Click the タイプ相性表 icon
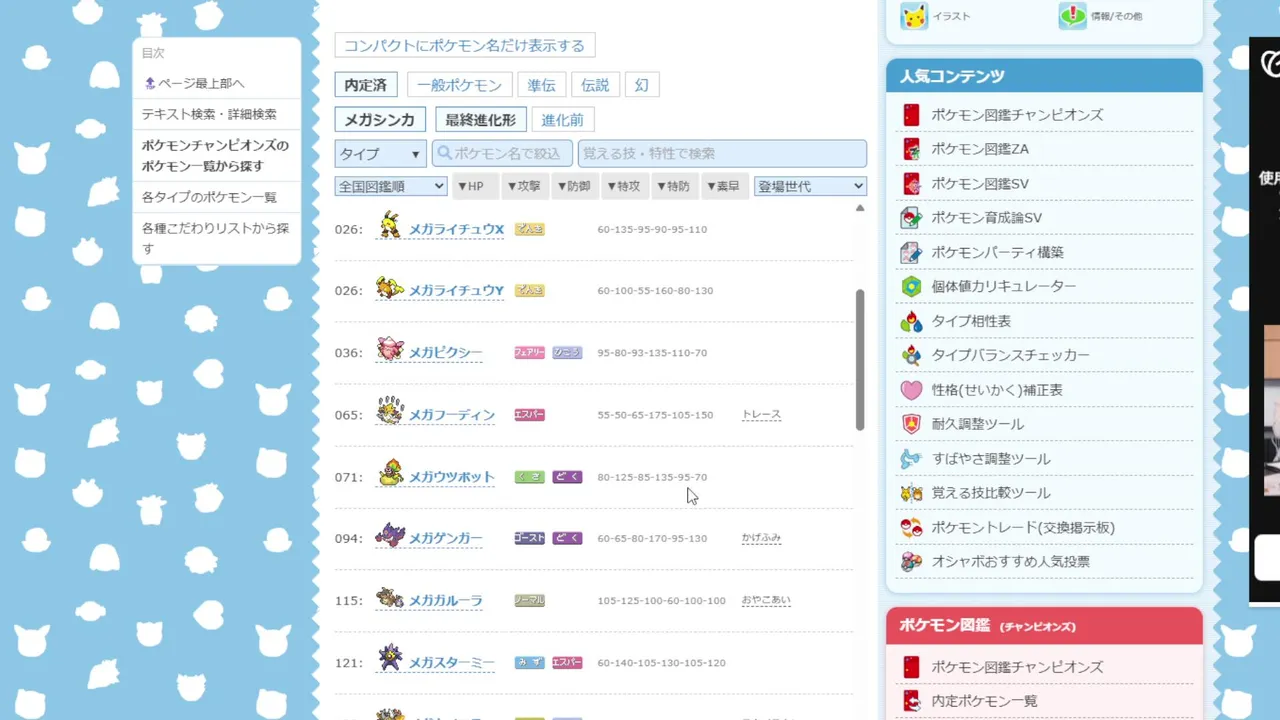The image size is (1280, 720). pos(911,321)
